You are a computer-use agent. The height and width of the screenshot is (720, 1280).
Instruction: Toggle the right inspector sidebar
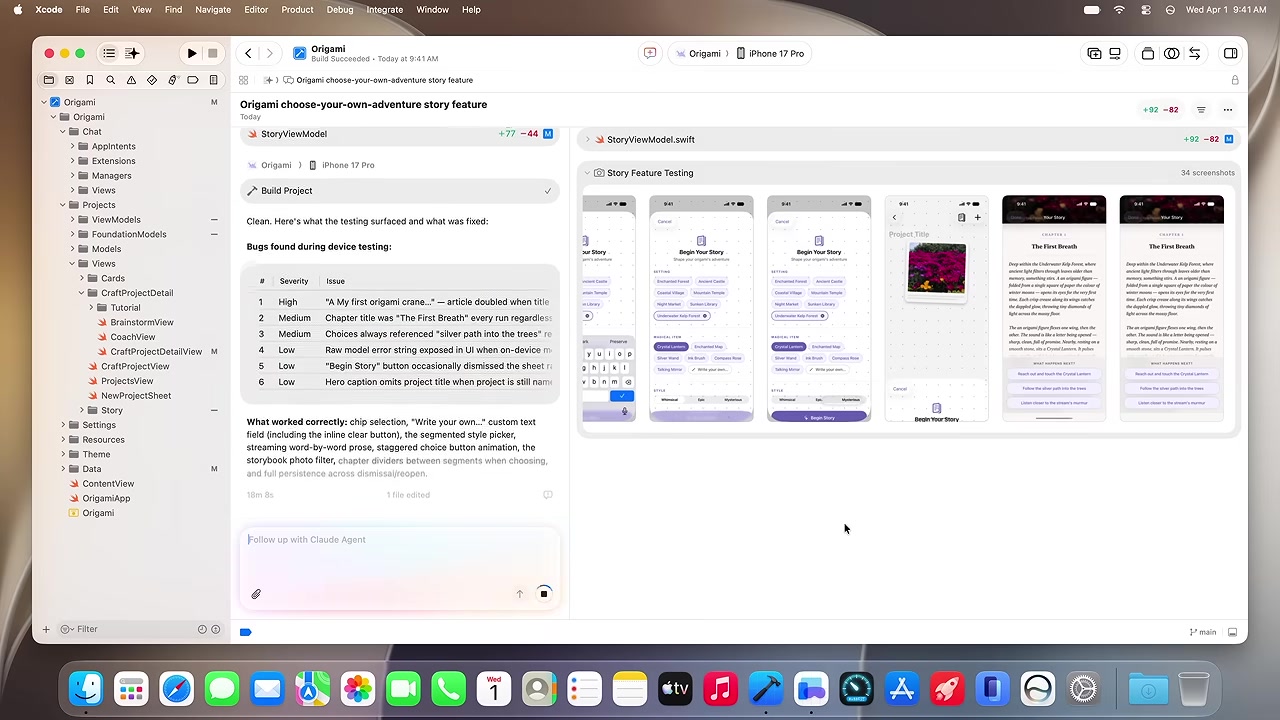1231,53
